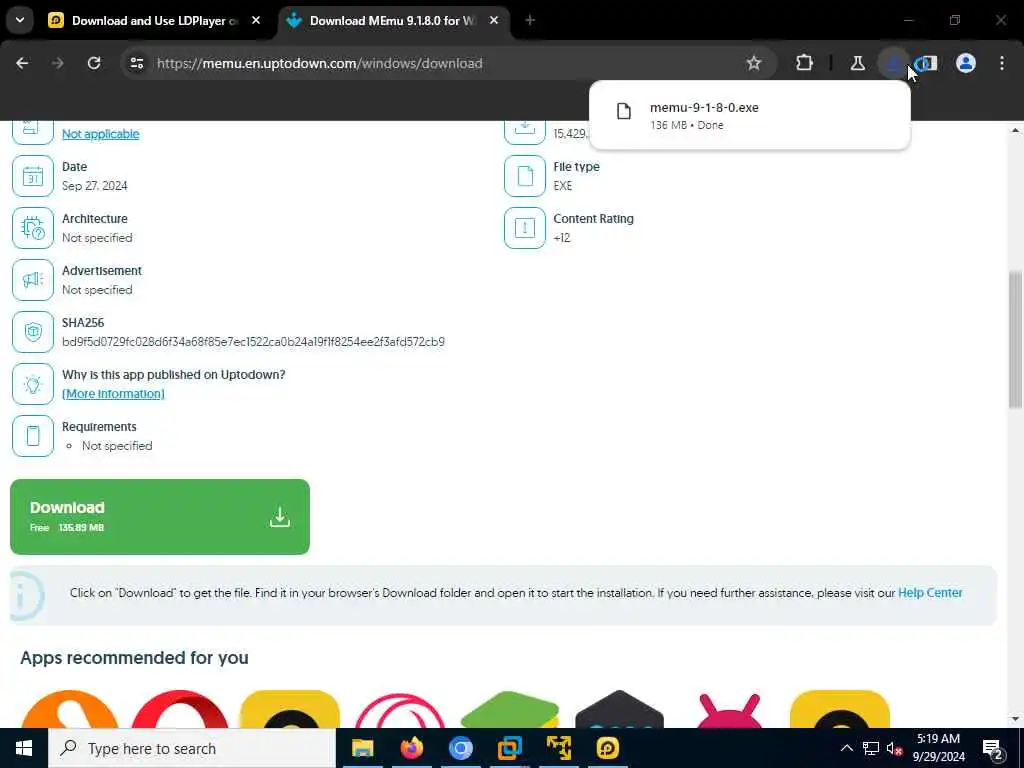Viewport: 1024px width, 768px height.
Task: Click the green Download button
Action: pos(160,517)
